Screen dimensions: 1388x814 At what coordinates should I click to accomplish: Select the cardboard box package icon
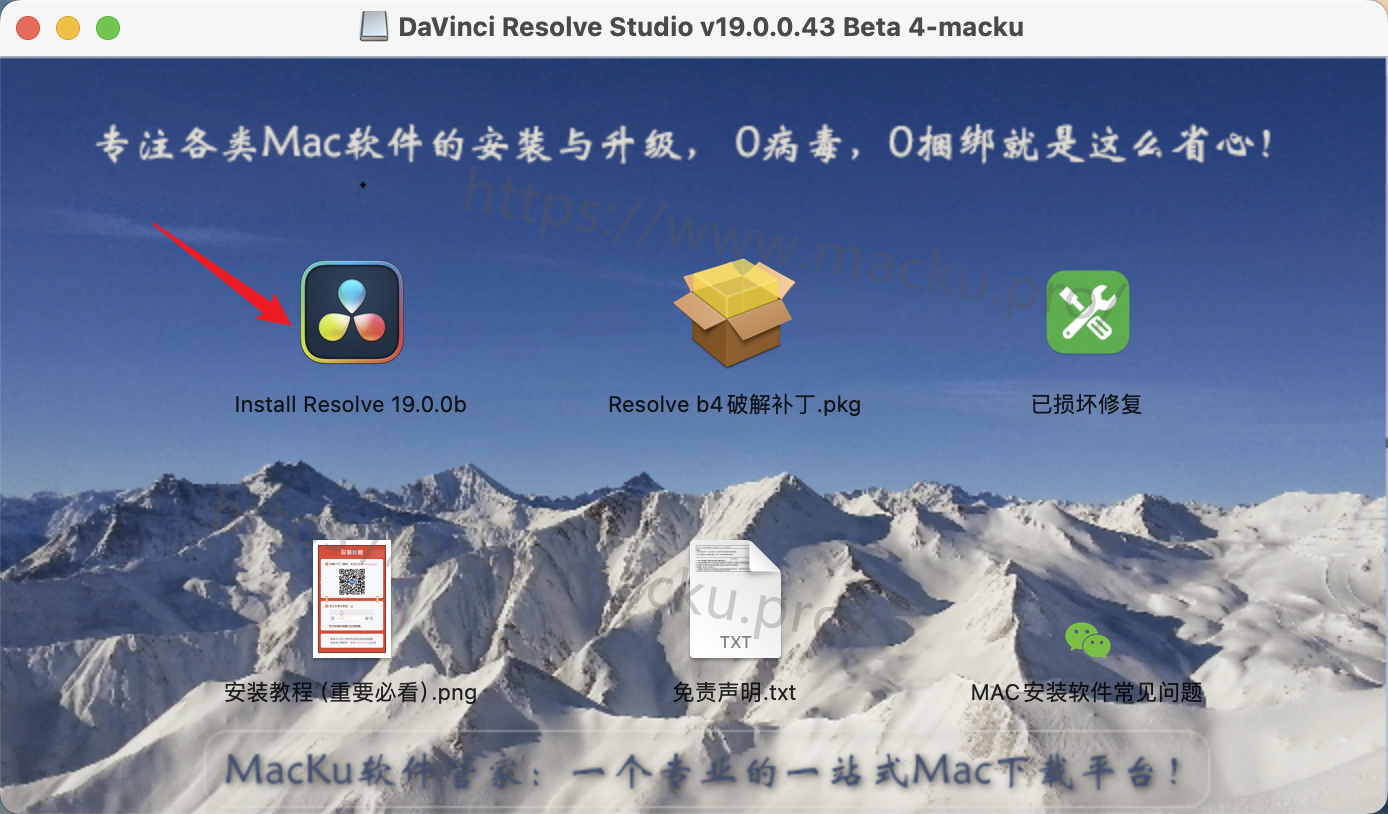click(734, 312)
